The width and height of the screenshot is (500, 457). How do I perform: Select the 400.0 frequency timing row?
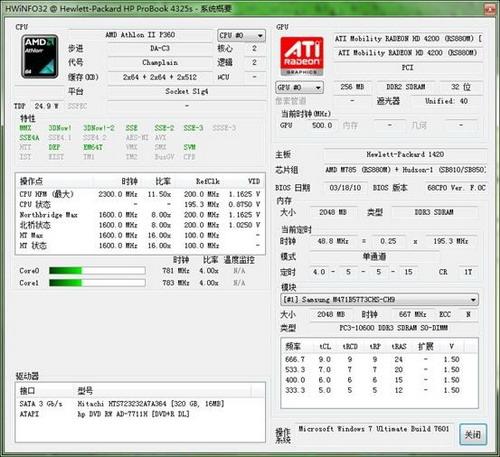pyautogui.click(x=379, y=380)
